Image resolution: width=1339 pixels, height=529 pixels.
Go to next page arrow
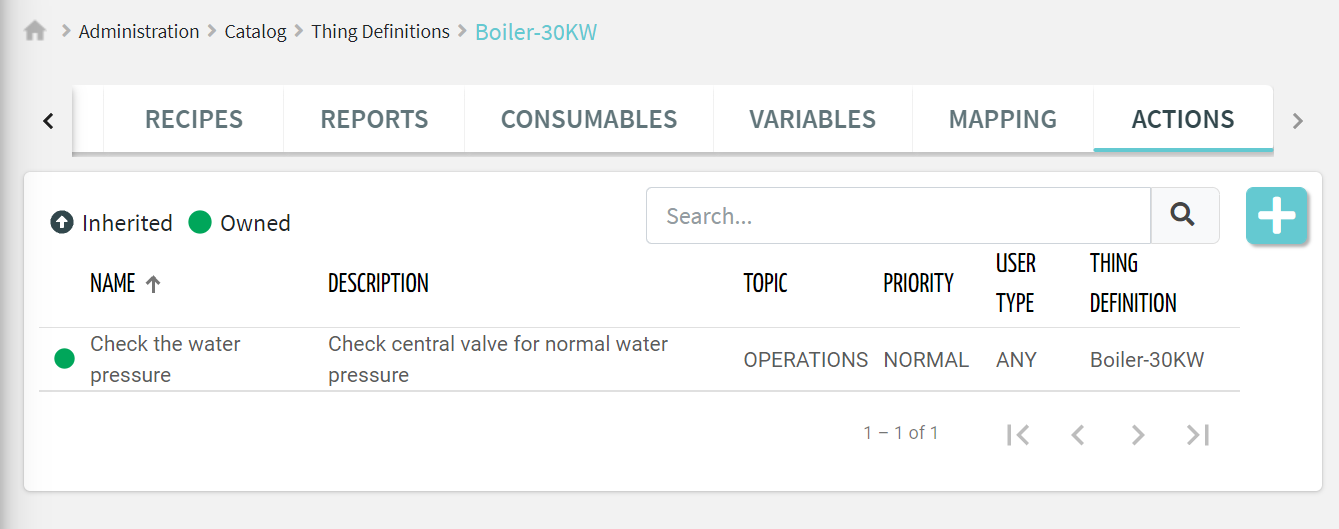pos(1137,434)
